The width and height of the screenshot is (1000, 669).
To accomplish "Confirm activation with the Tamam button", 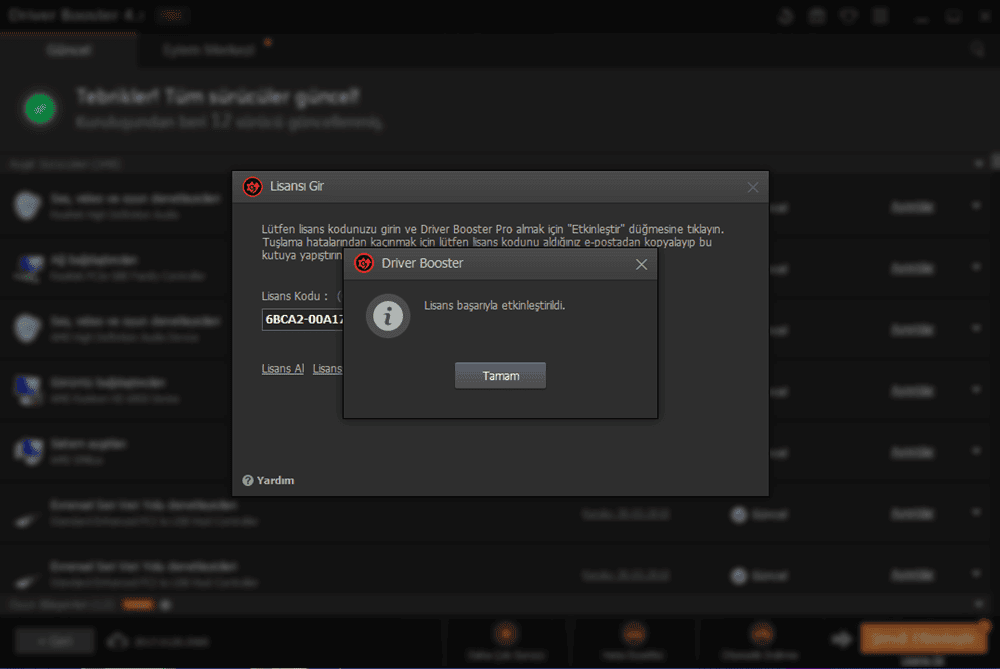I will pyautogui.click(x=500, y=376).
